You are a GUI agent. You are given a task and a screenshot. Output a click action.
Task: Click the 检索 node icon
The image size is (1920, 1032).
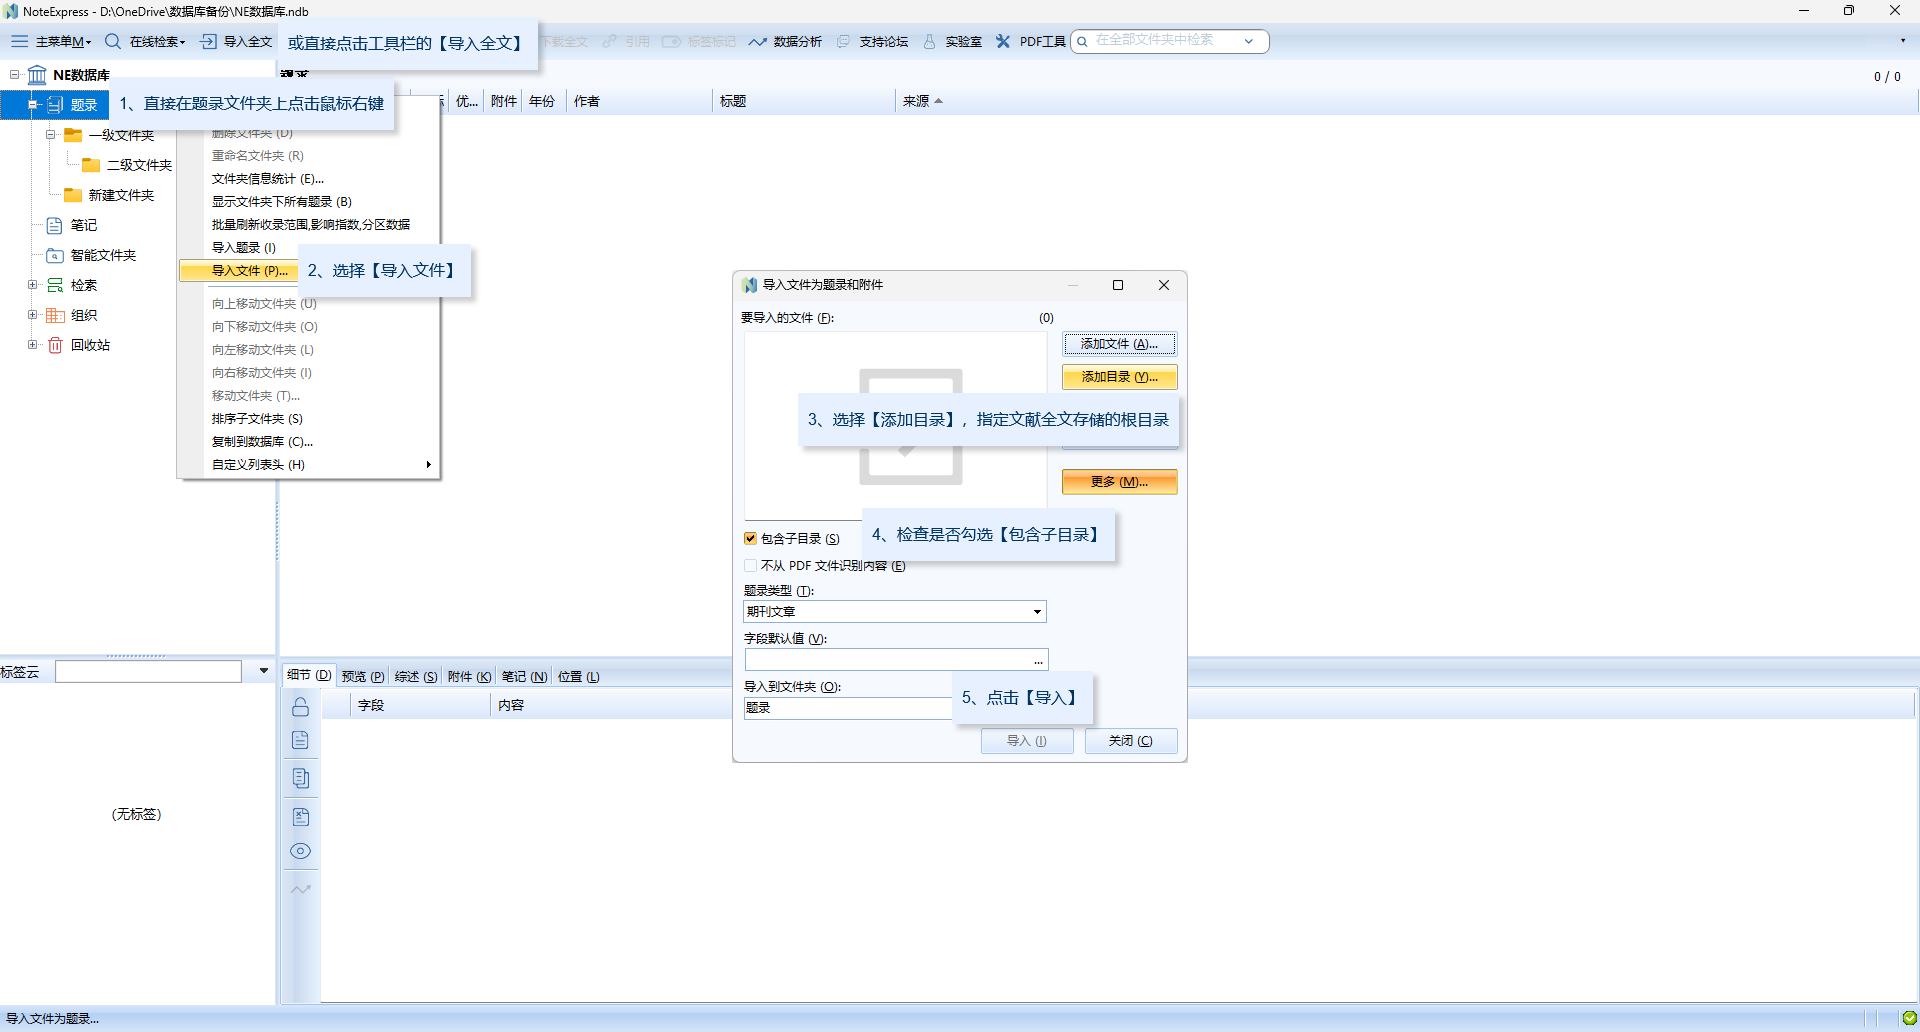55,285
